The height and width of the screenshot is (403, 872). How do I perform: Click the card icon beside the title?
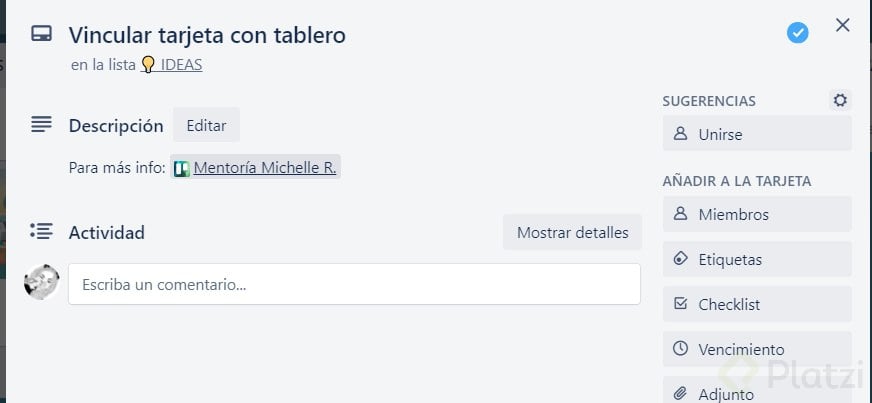coord(41,34)
